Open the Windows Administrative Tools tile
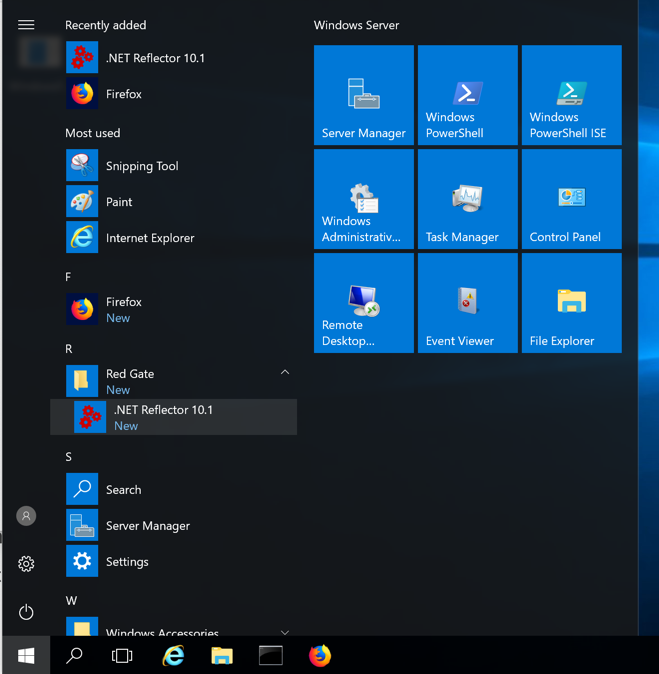This screenshot has height=674, width=659. click(363, 200)
